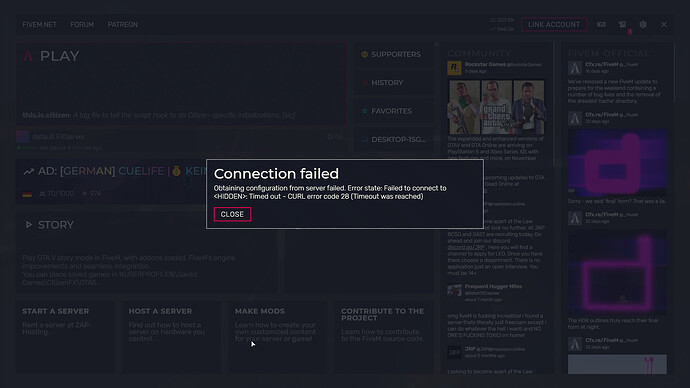Open the GTA characters image in Rockstar post
This screenshot has height=388, width=690.
tap(496, 106)
